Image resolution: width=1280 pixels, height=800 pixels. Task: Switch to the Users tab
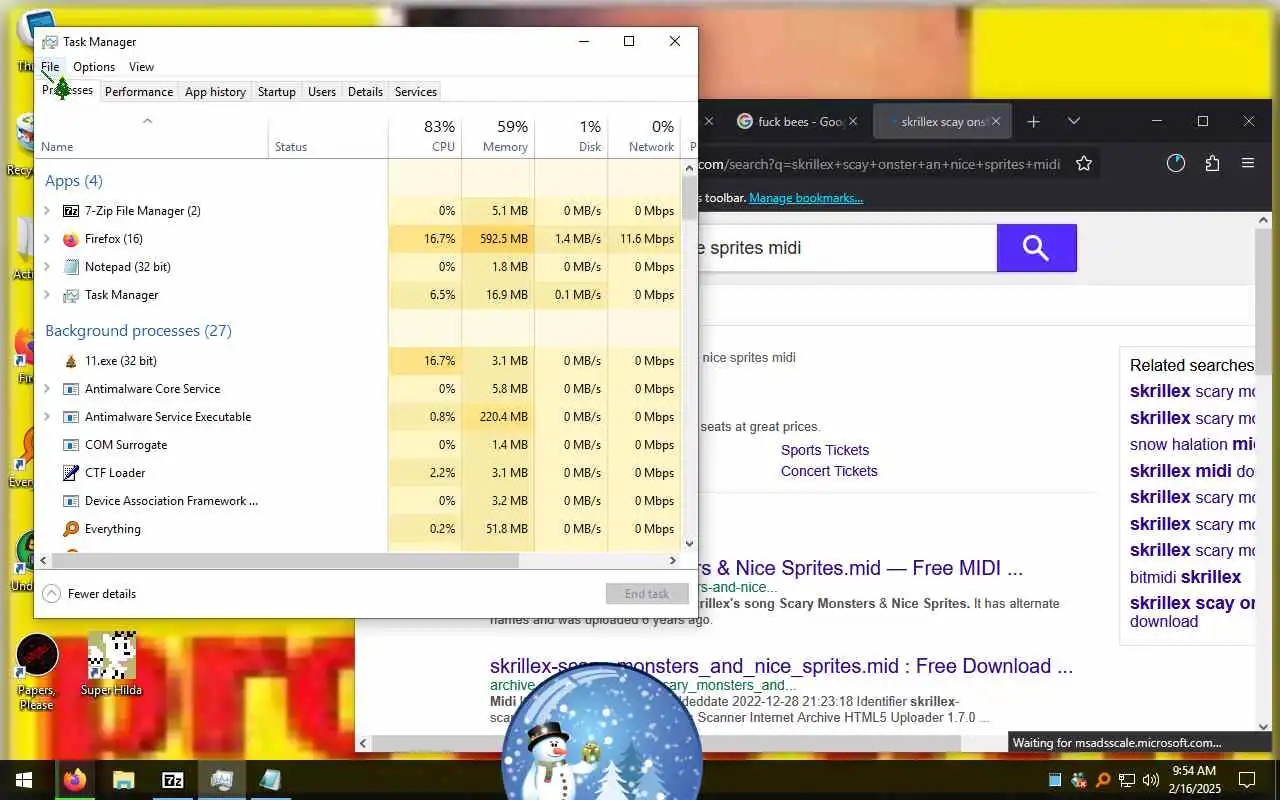pos(322,91)
